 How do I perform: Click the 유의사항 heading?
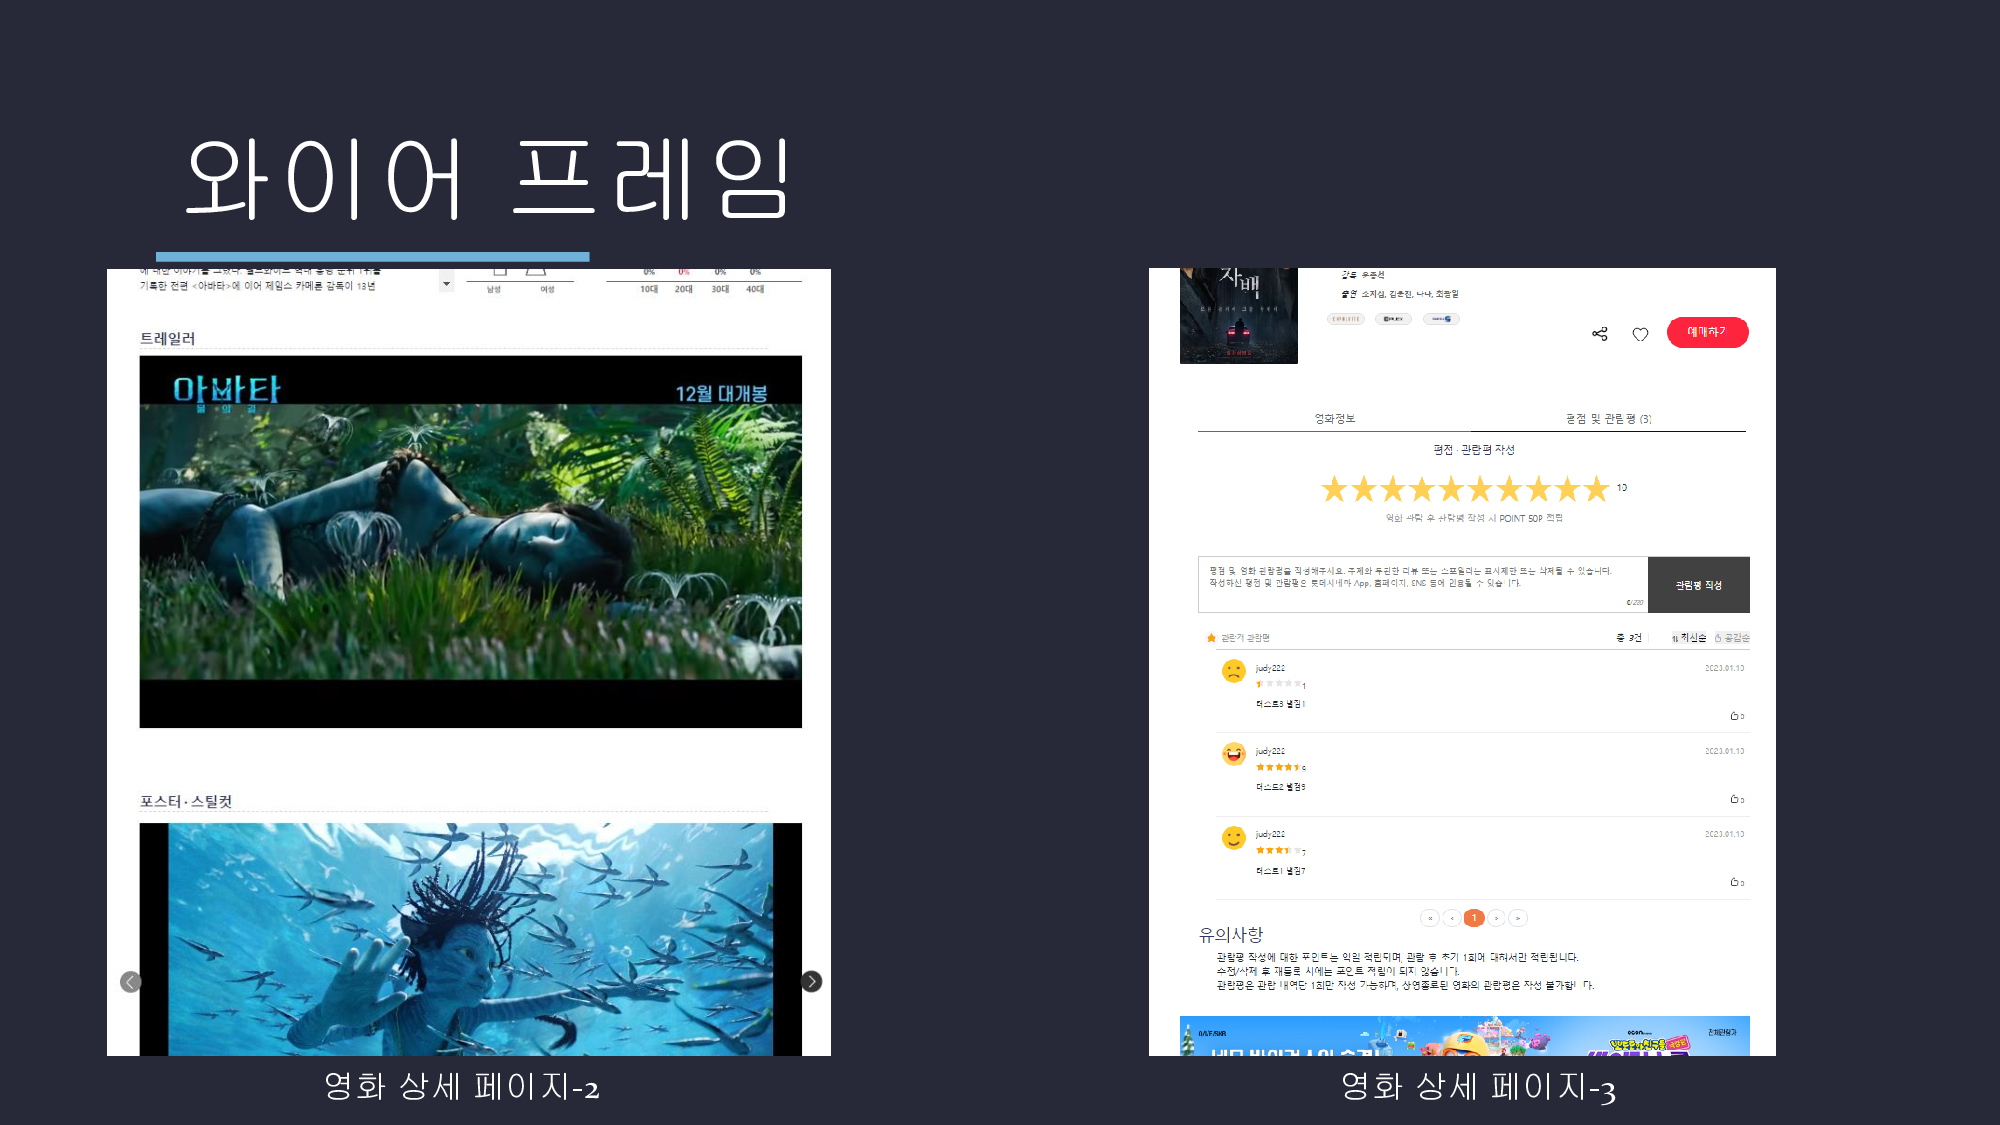click(x=1231, y=935)
